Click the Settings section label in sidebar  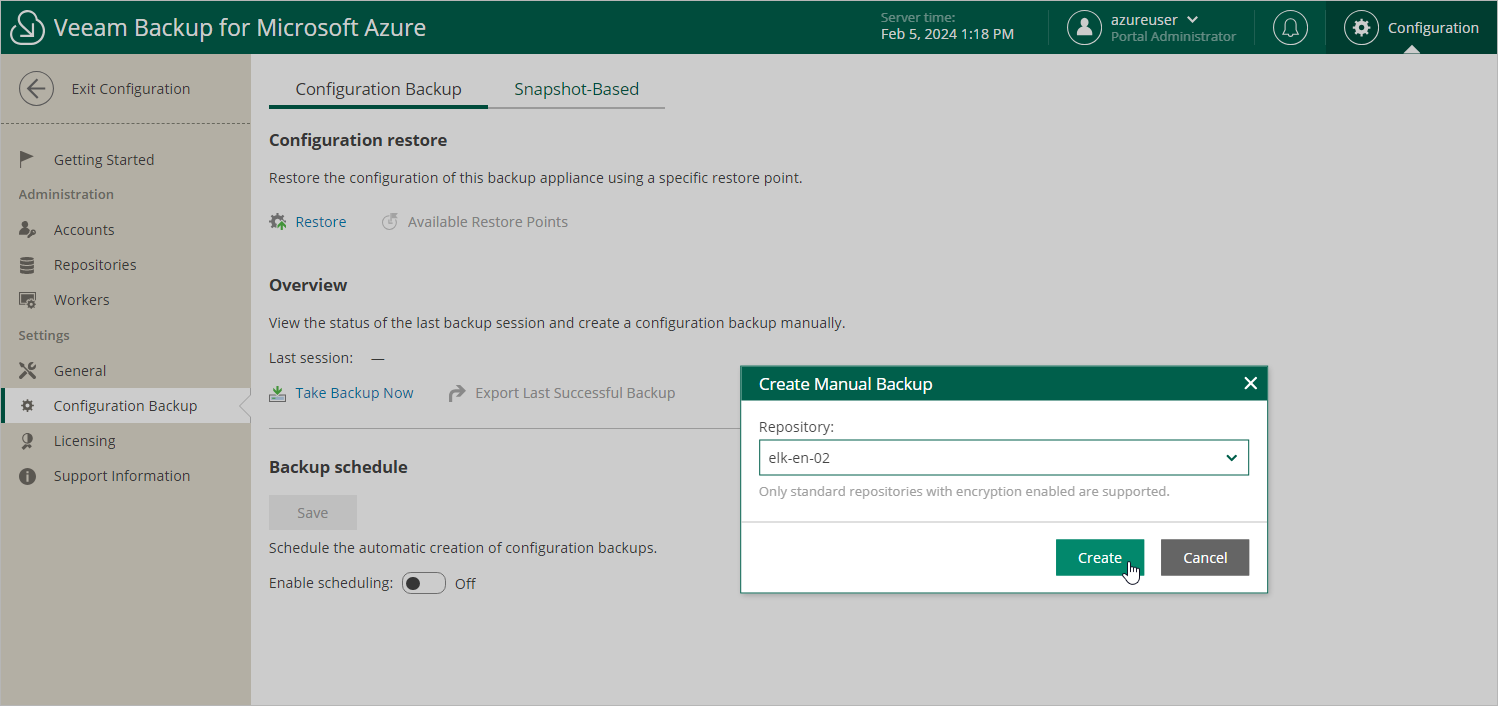tap(44, 336)
